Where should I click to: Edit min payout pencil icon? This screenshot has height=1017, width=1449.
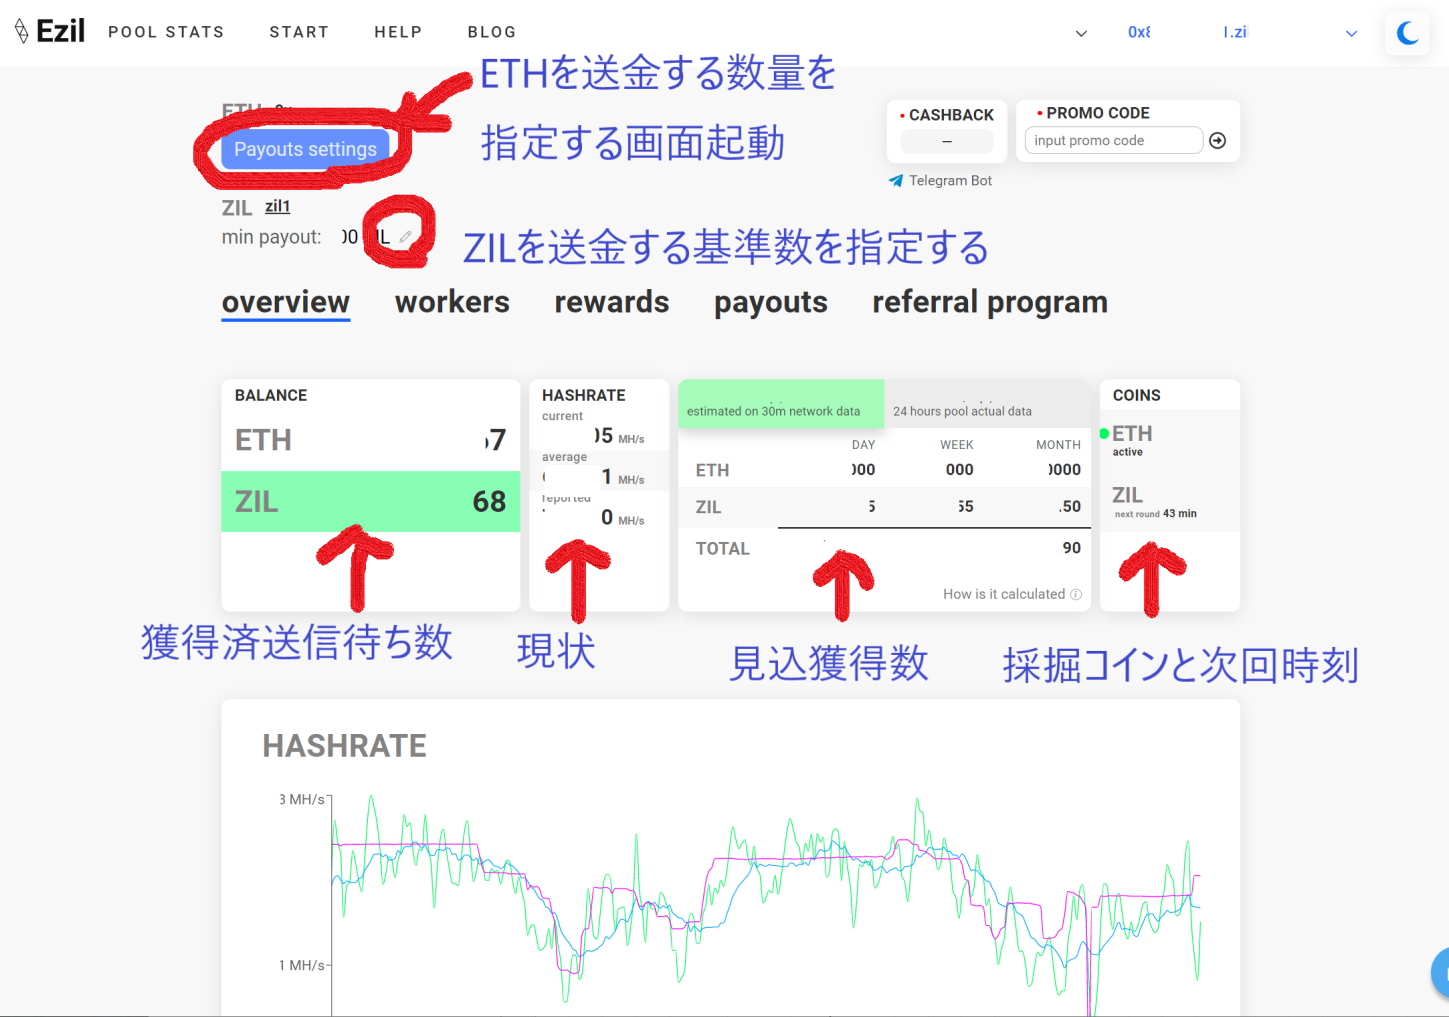[x=405, y=237]
